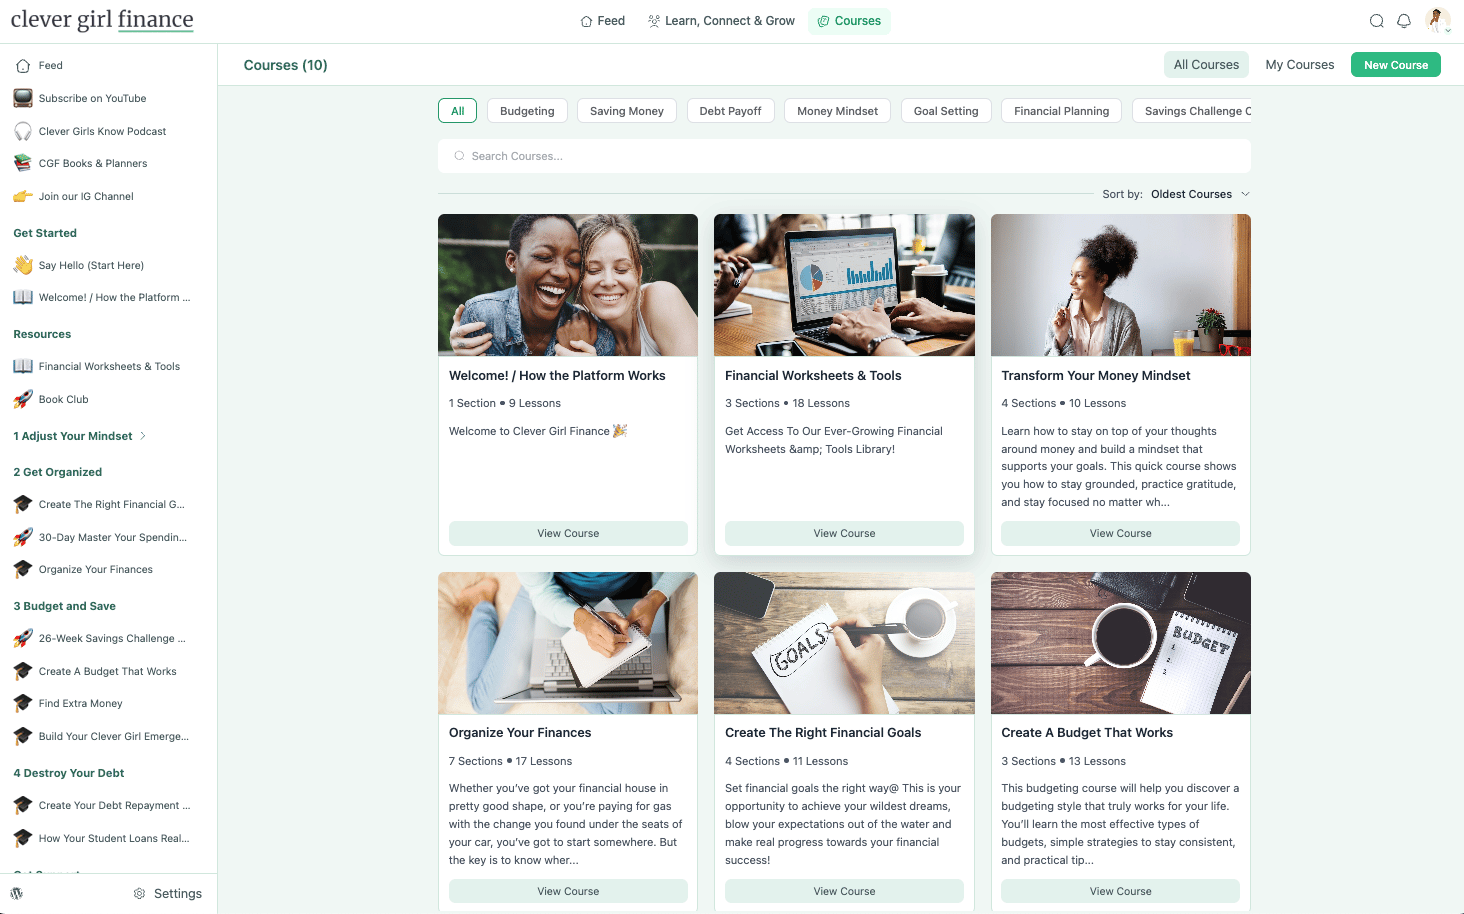Click the search magnifier icon in header
Viewport: 1464px width, 914px height.
coord(1376,21)
